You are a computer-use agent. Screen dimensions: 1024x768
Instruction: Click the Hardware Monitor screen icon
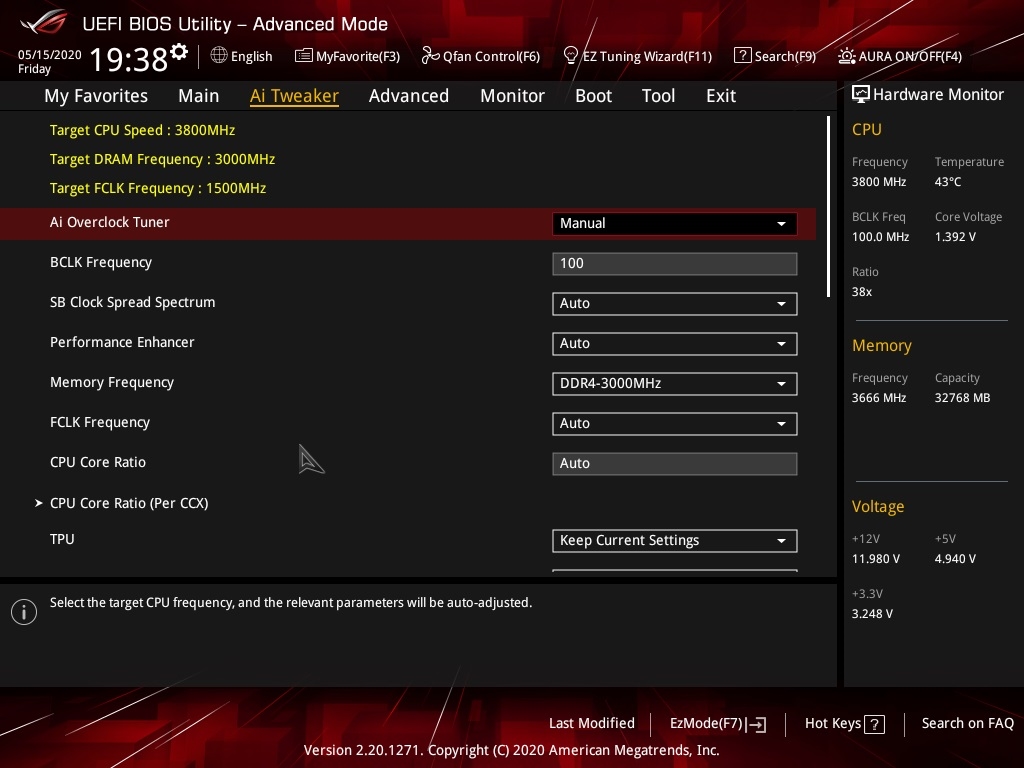click(861, 94)
